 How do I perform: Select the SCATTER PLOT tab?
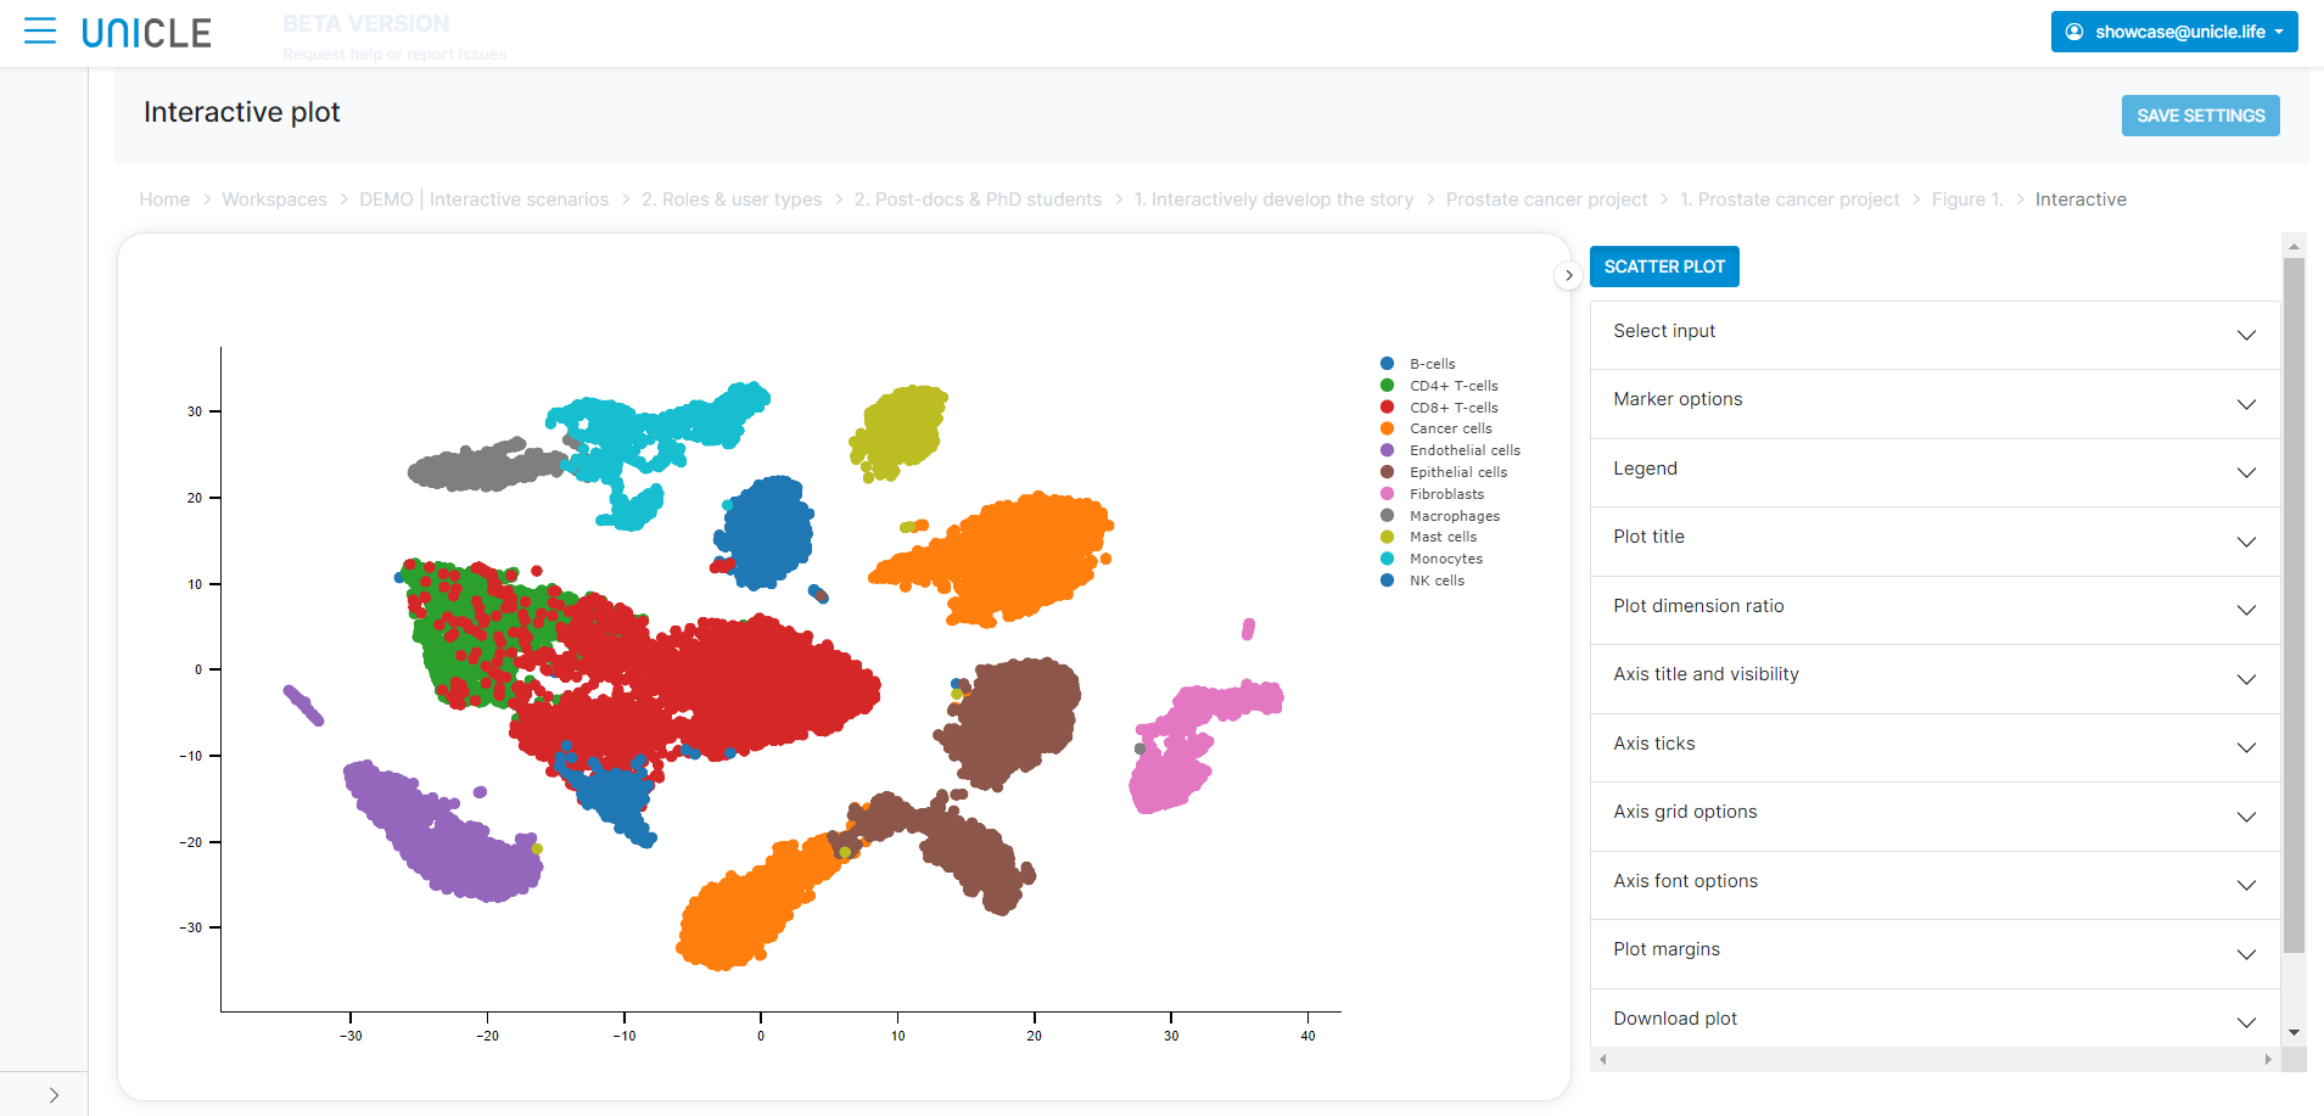tap(1664, 267)
